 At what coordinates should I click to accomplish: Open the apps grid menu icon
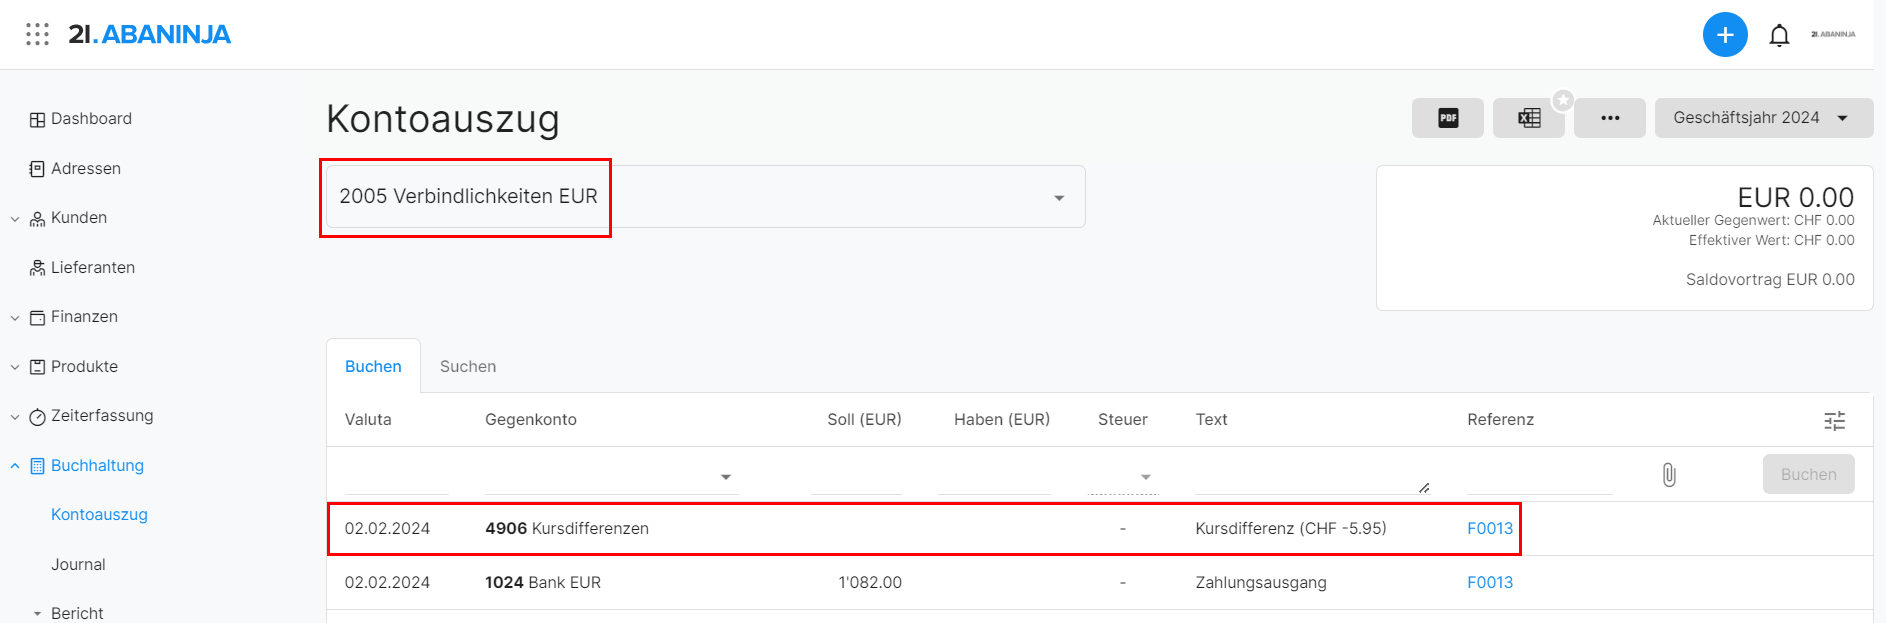(x=37, y=35)
